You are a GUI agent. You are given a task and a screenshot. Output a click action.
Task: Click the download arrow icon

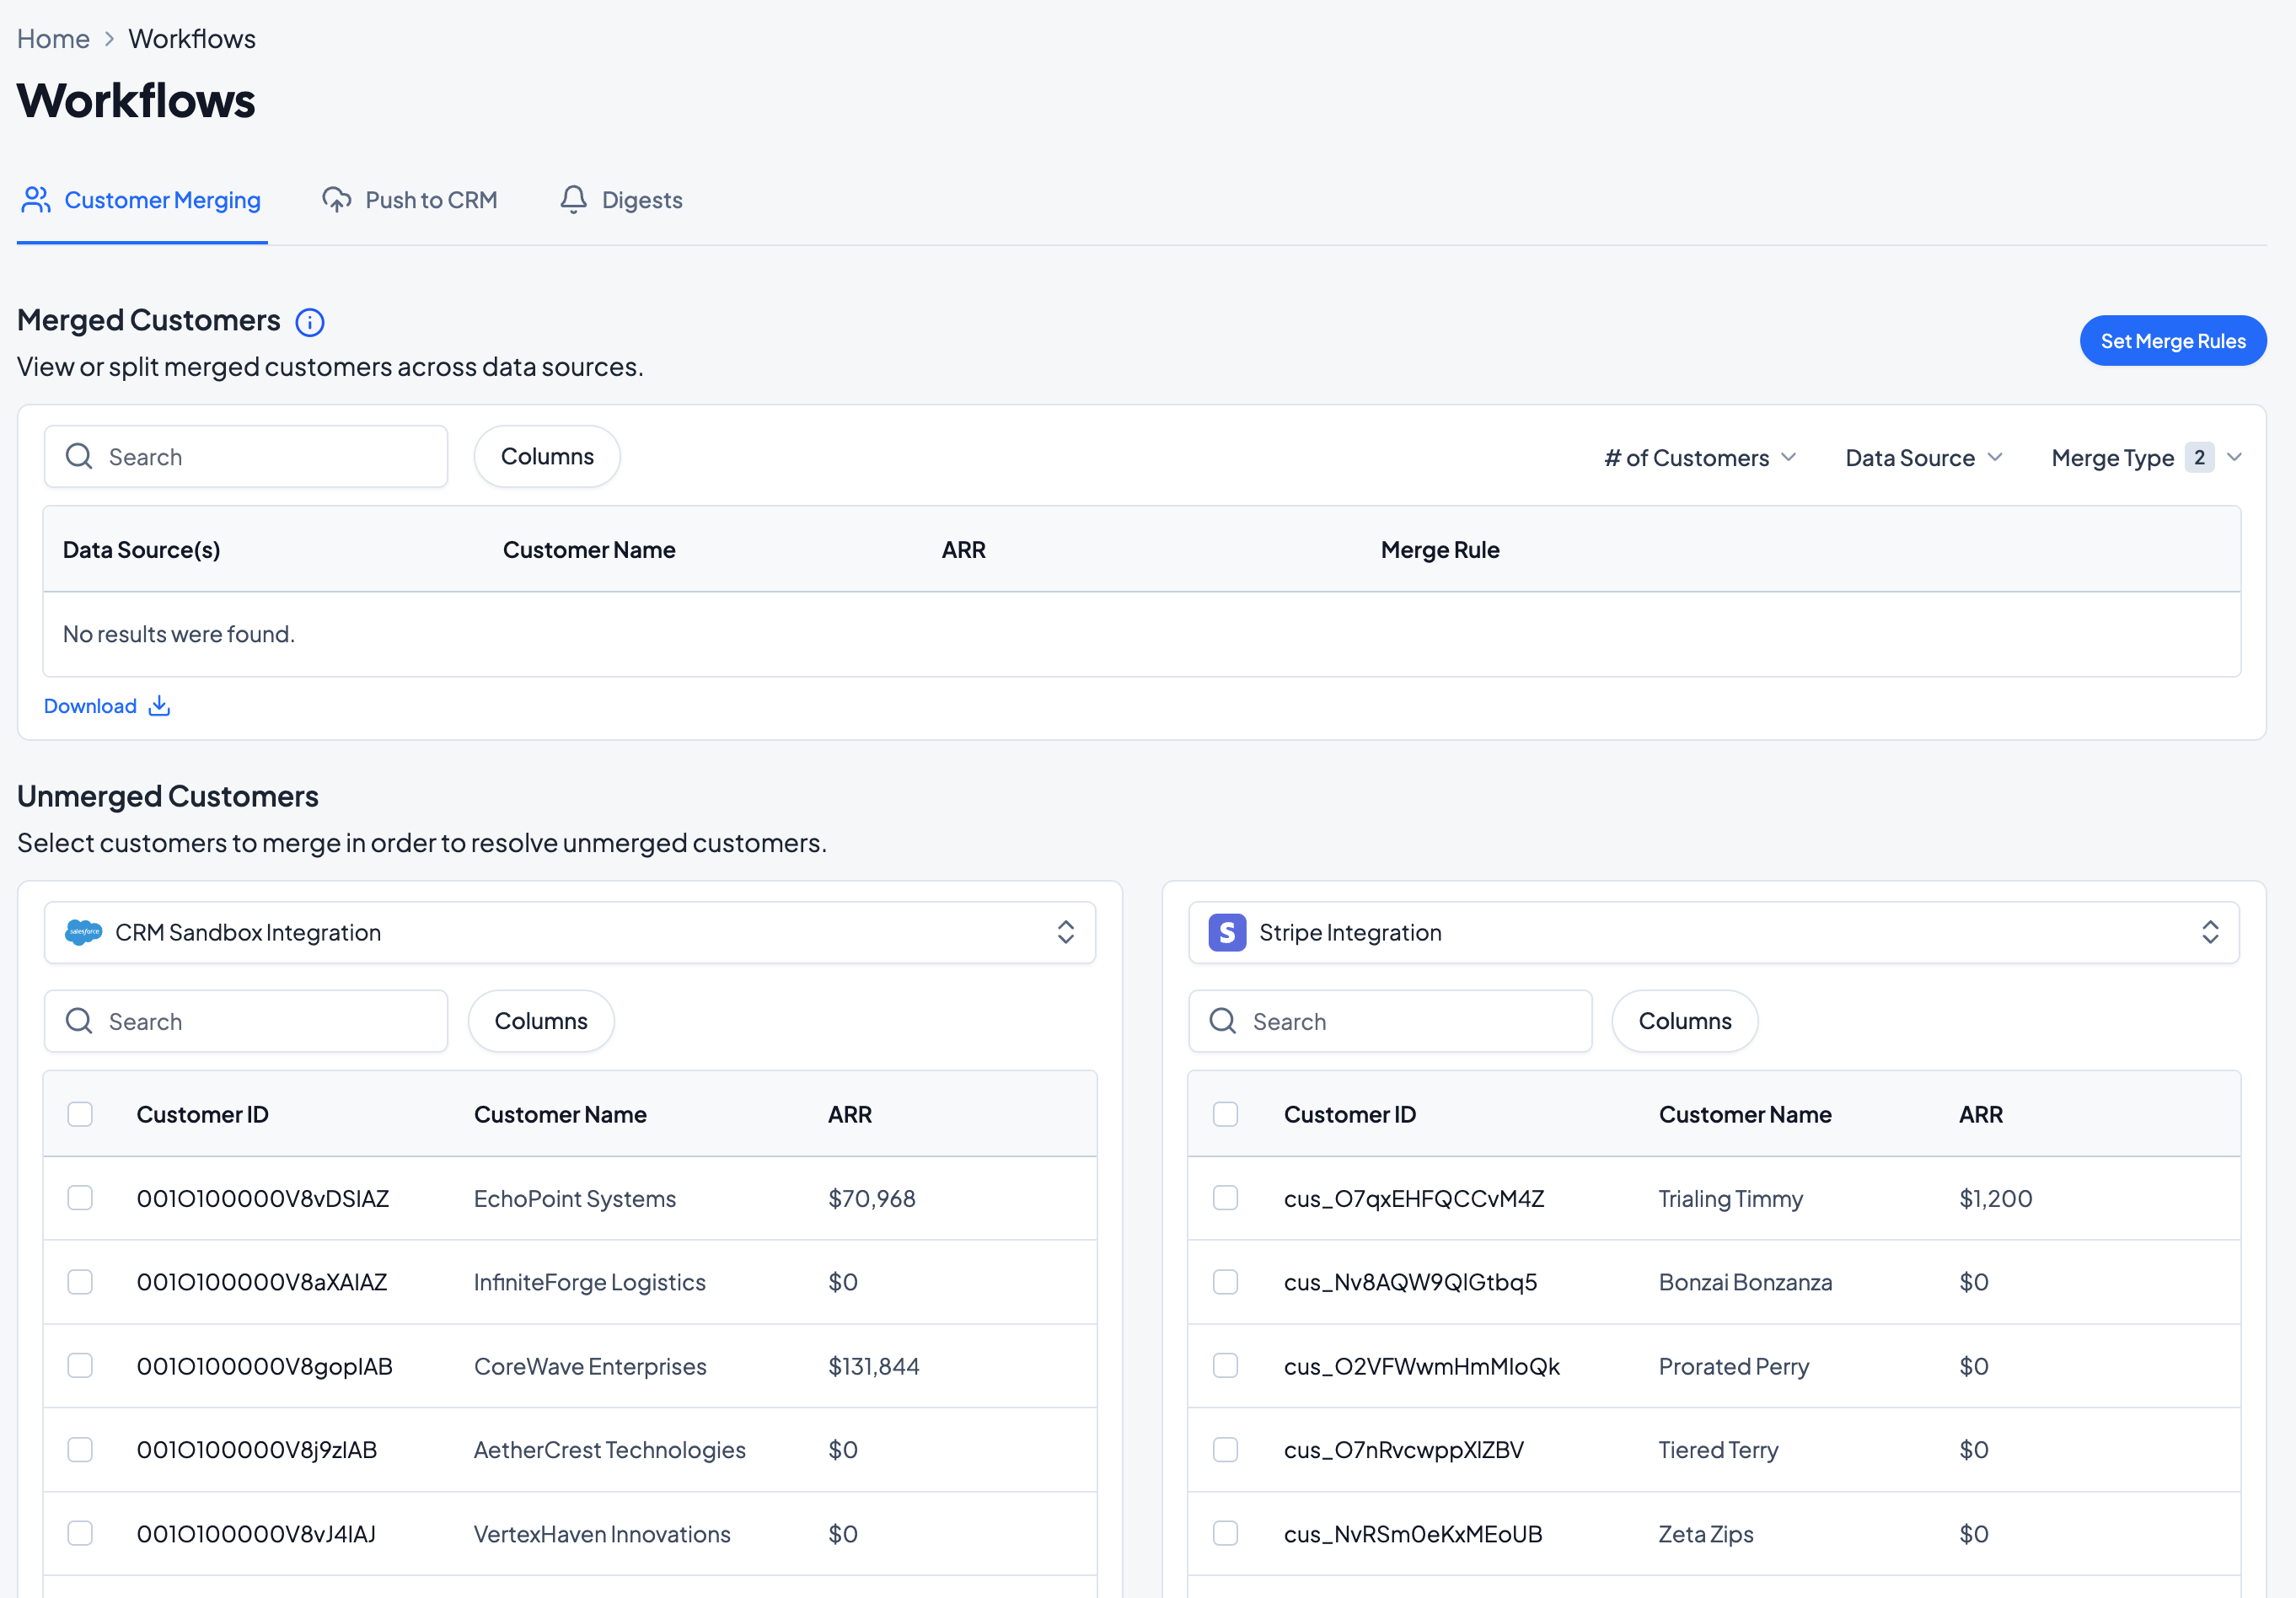[x=159, y=706]
